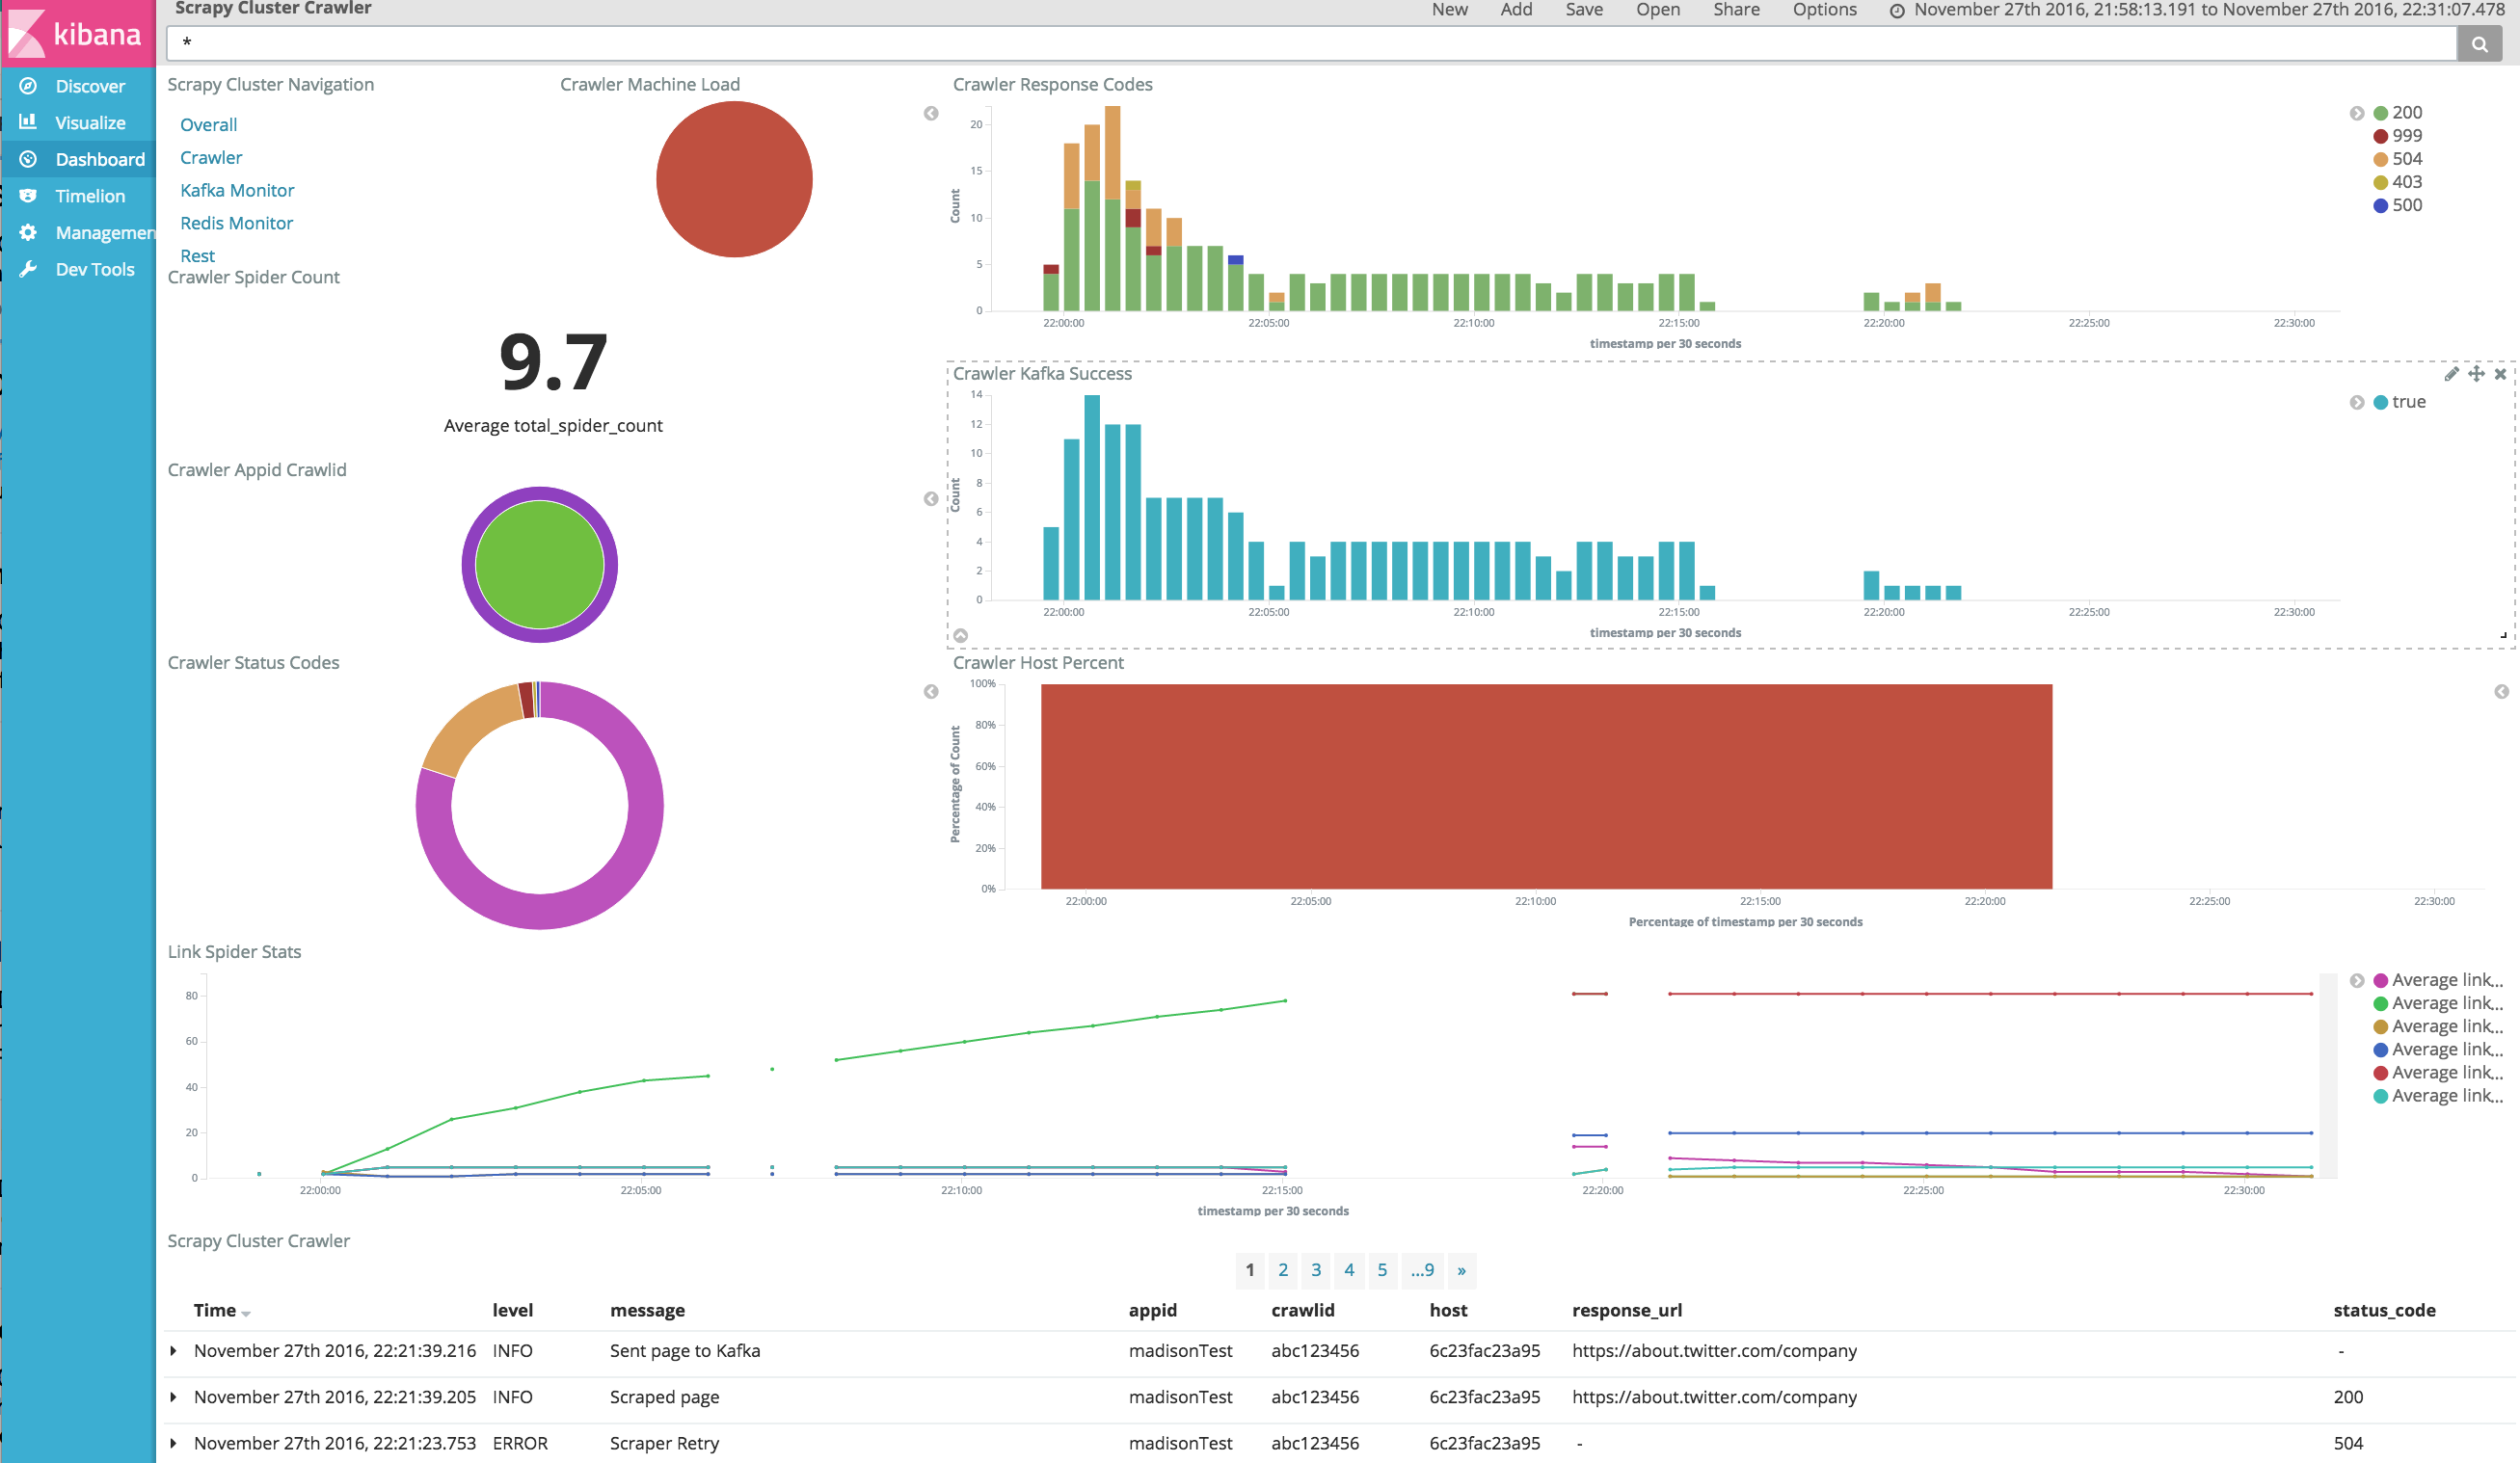2520x1463 pixels.
Task: Remove the Crawler Kafka Success panel
Action: click(x=2500, y=374)
